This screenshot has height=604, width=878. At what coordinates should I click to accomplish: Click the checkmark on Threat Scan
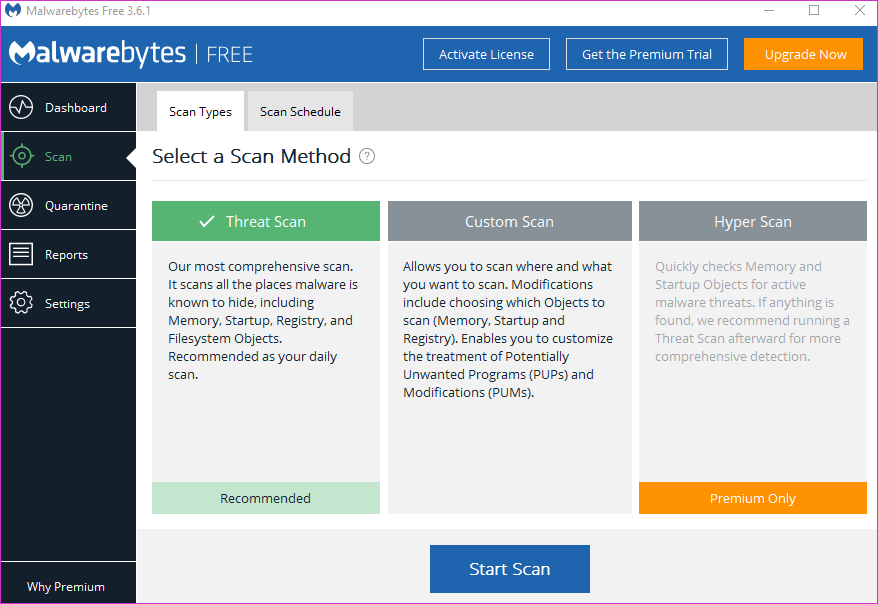pos(207,222)
